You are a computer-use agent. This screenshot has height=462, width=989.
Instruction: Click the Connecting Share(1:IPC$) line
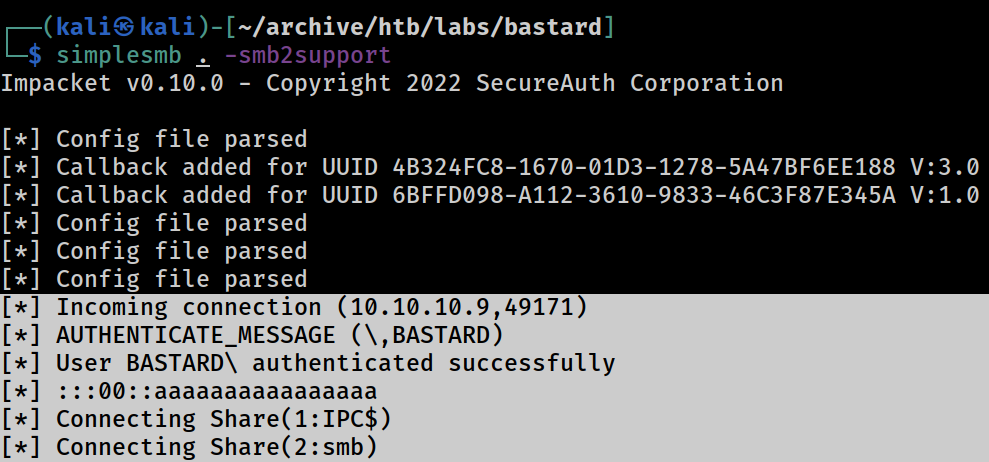point(196,418)
